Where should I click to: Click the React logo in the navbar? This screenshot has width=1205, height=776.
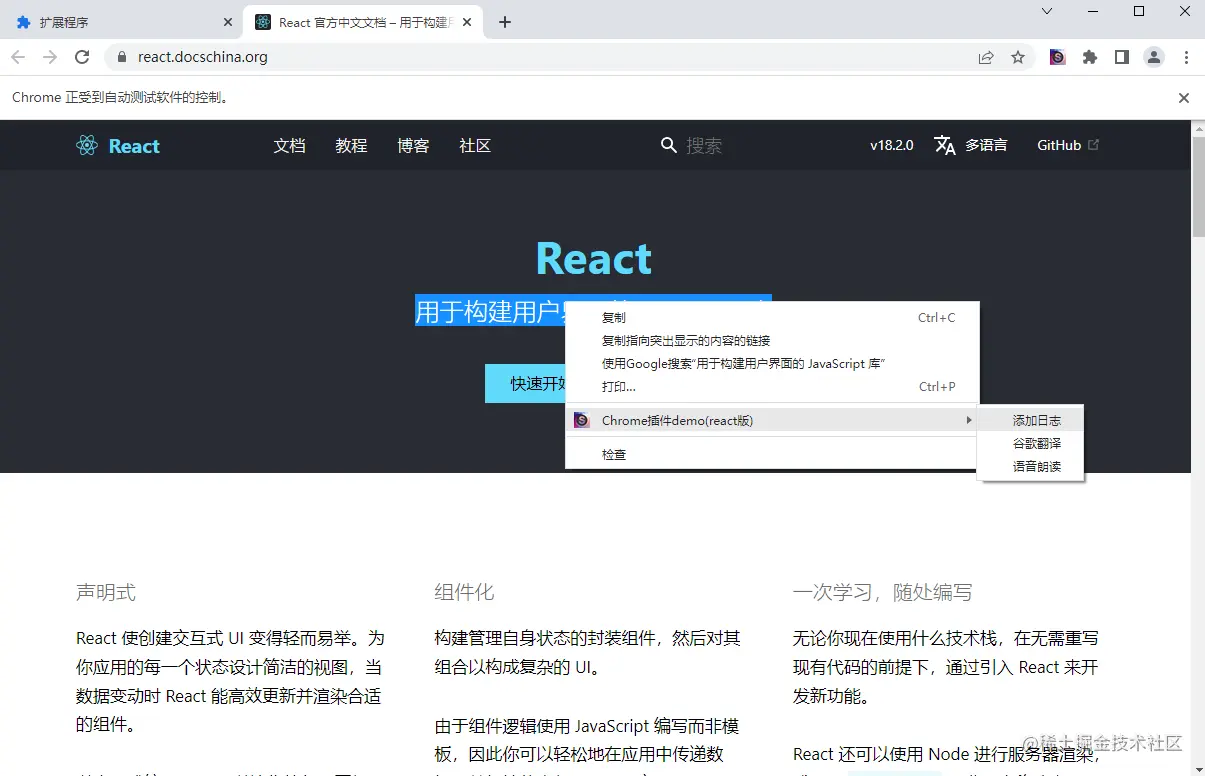(117, 145)
